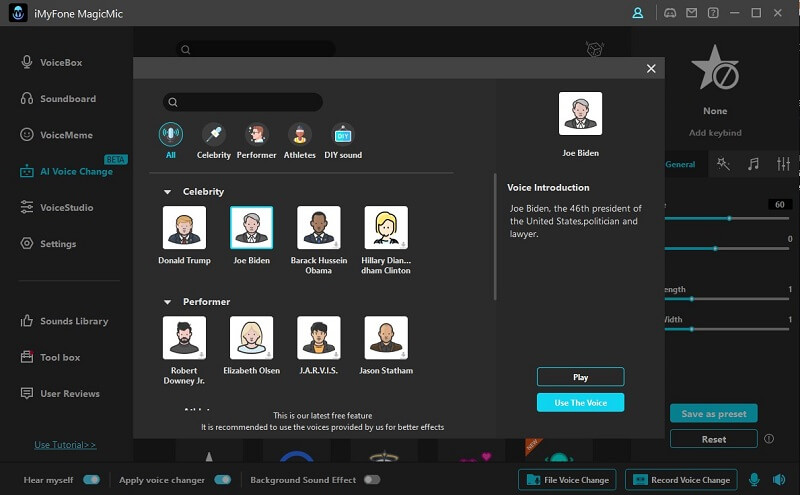The height and width of the screenshot is (495, 800).
Task: Open the VoiceBox section
Action: coord(51,62)
